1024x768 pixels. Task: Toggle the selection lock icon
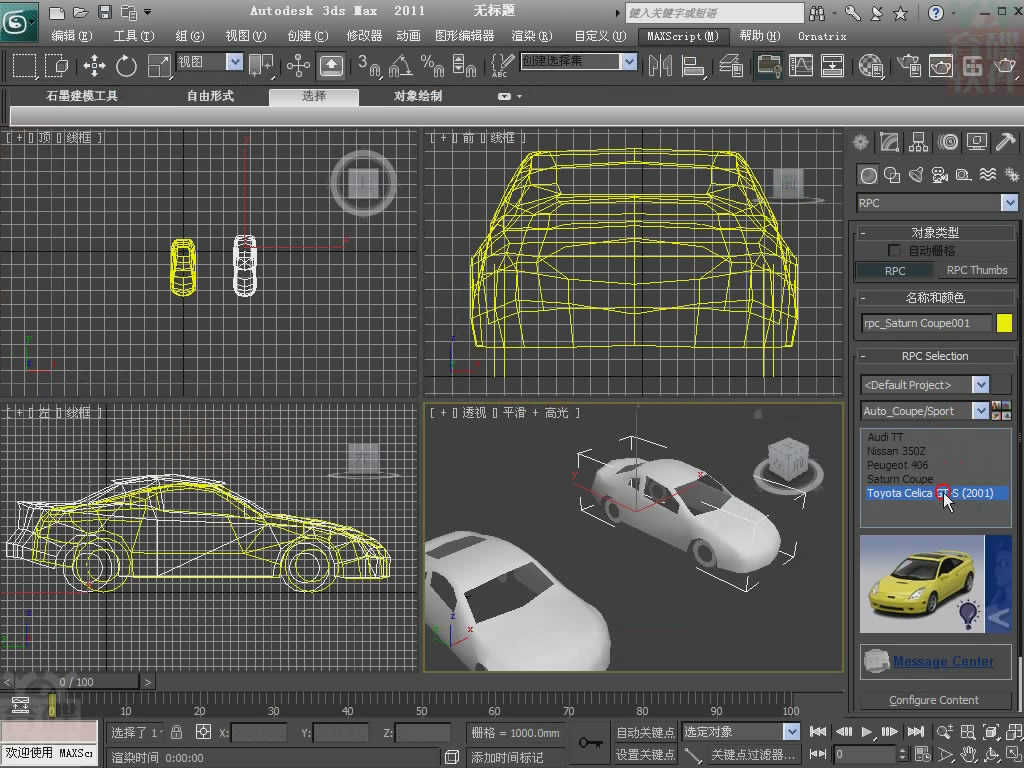(176, 732)
